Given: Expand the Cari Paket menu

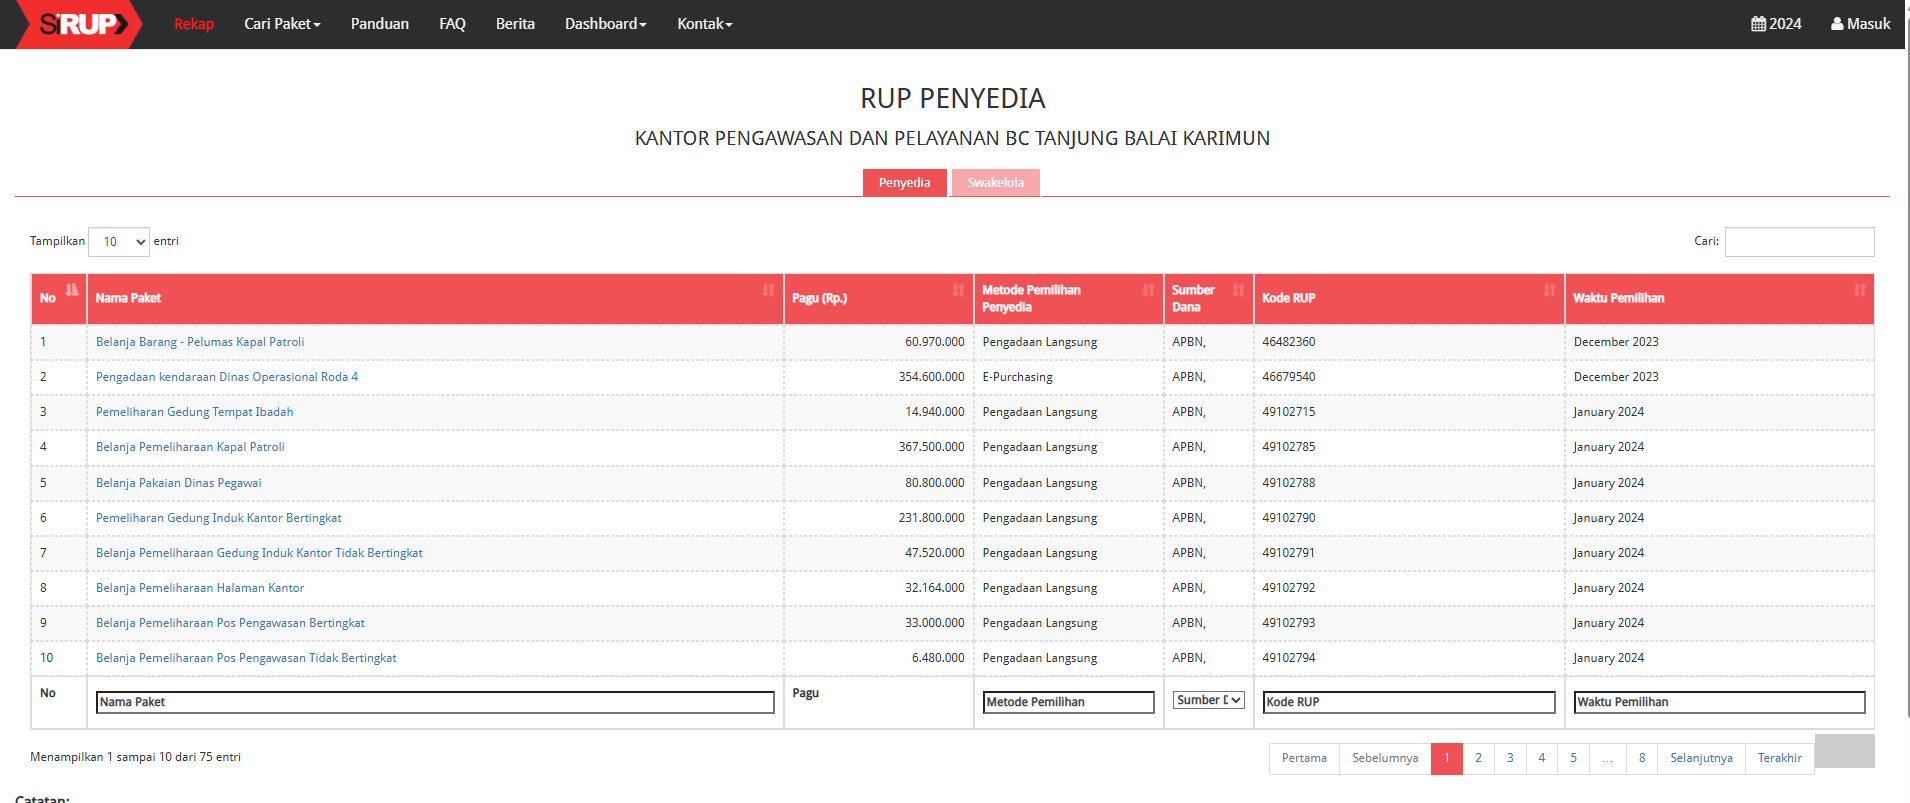Looking at the screenshot, I should click(x=282, y=24).
